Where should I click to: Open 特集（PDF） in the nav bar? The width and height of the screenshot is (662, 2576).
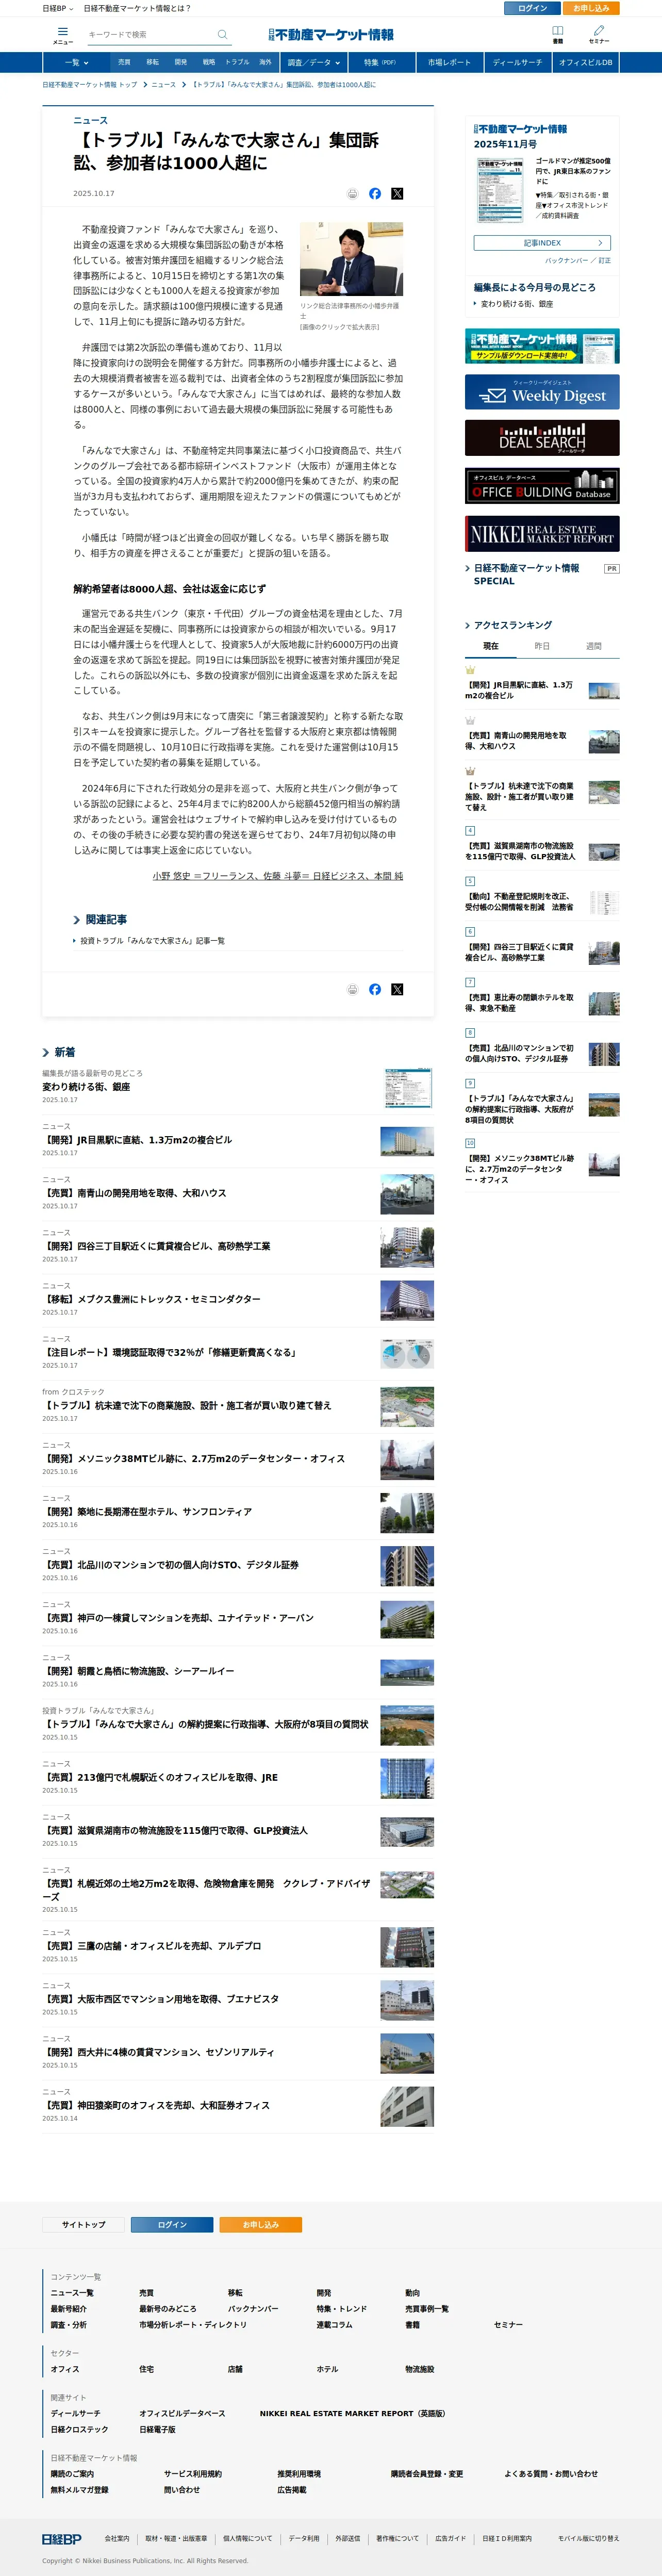point(380,62)
